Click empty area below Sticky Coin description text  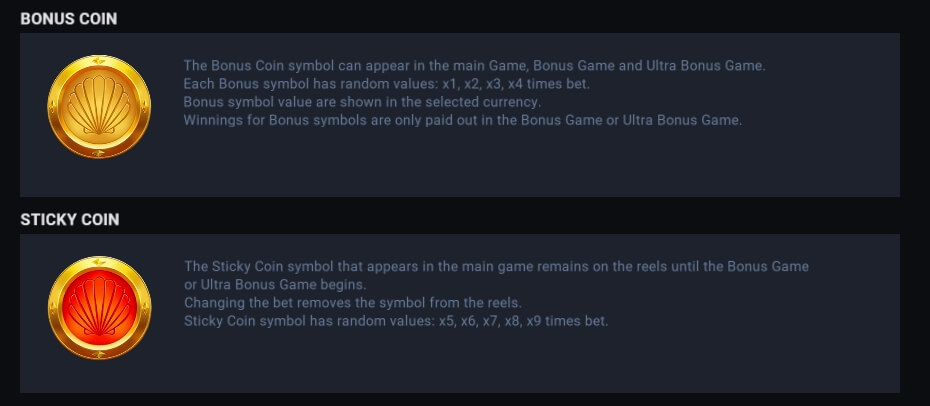(x=474, y=362)
